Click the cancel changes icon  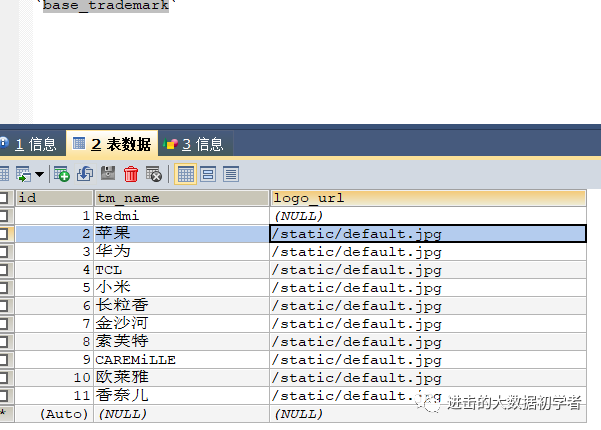[x=154, y=174]
